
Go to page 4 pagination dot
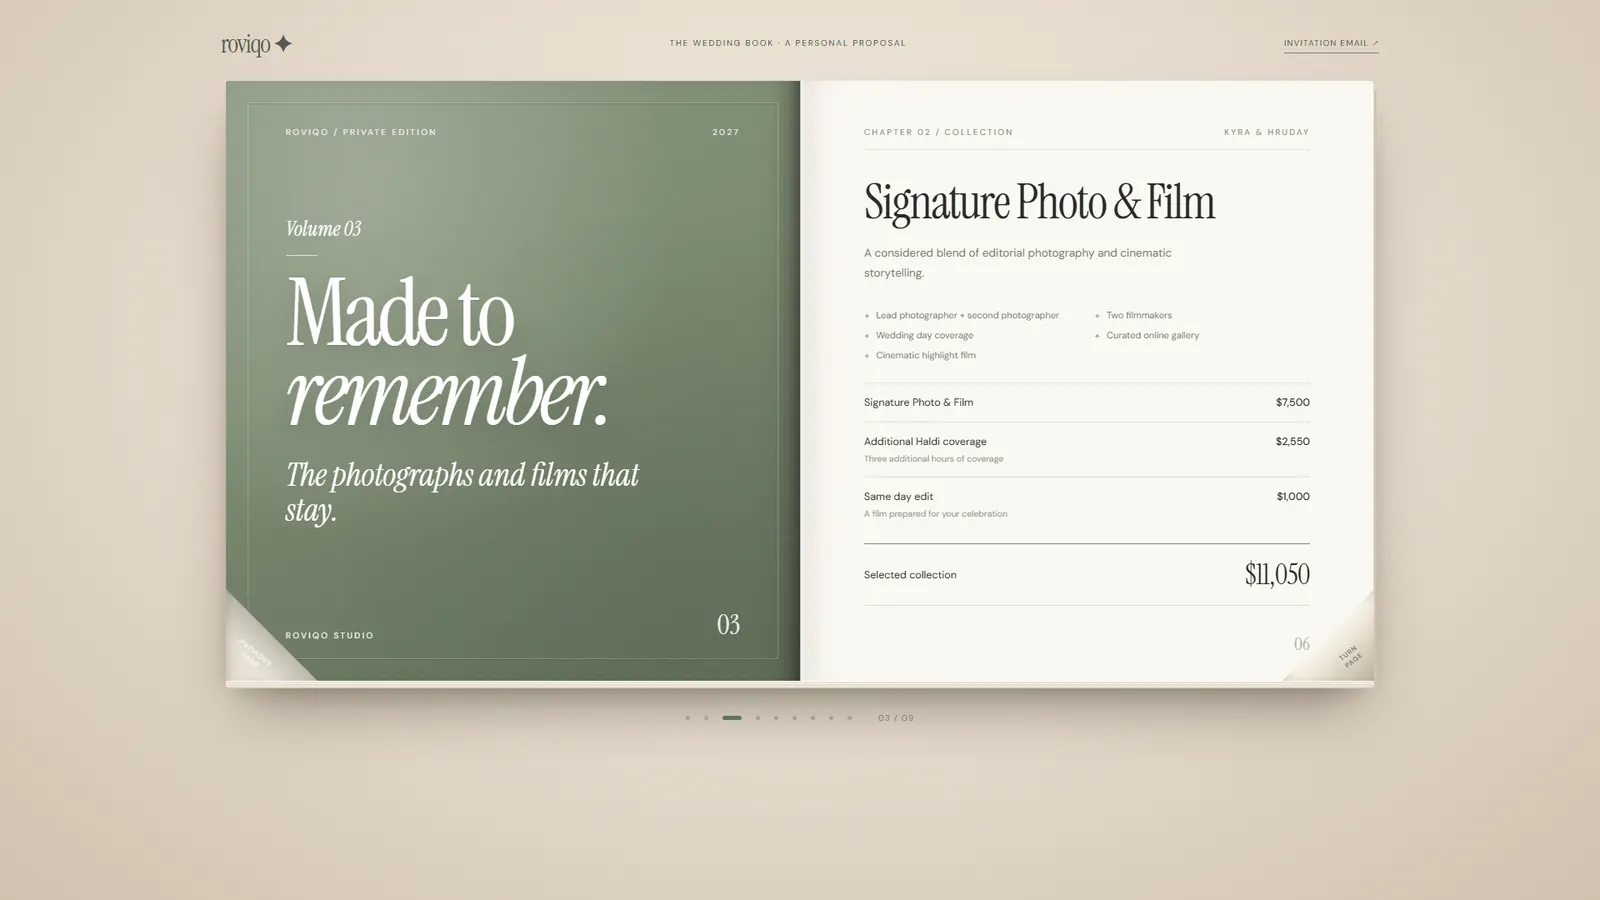click(x=758, y=718)
